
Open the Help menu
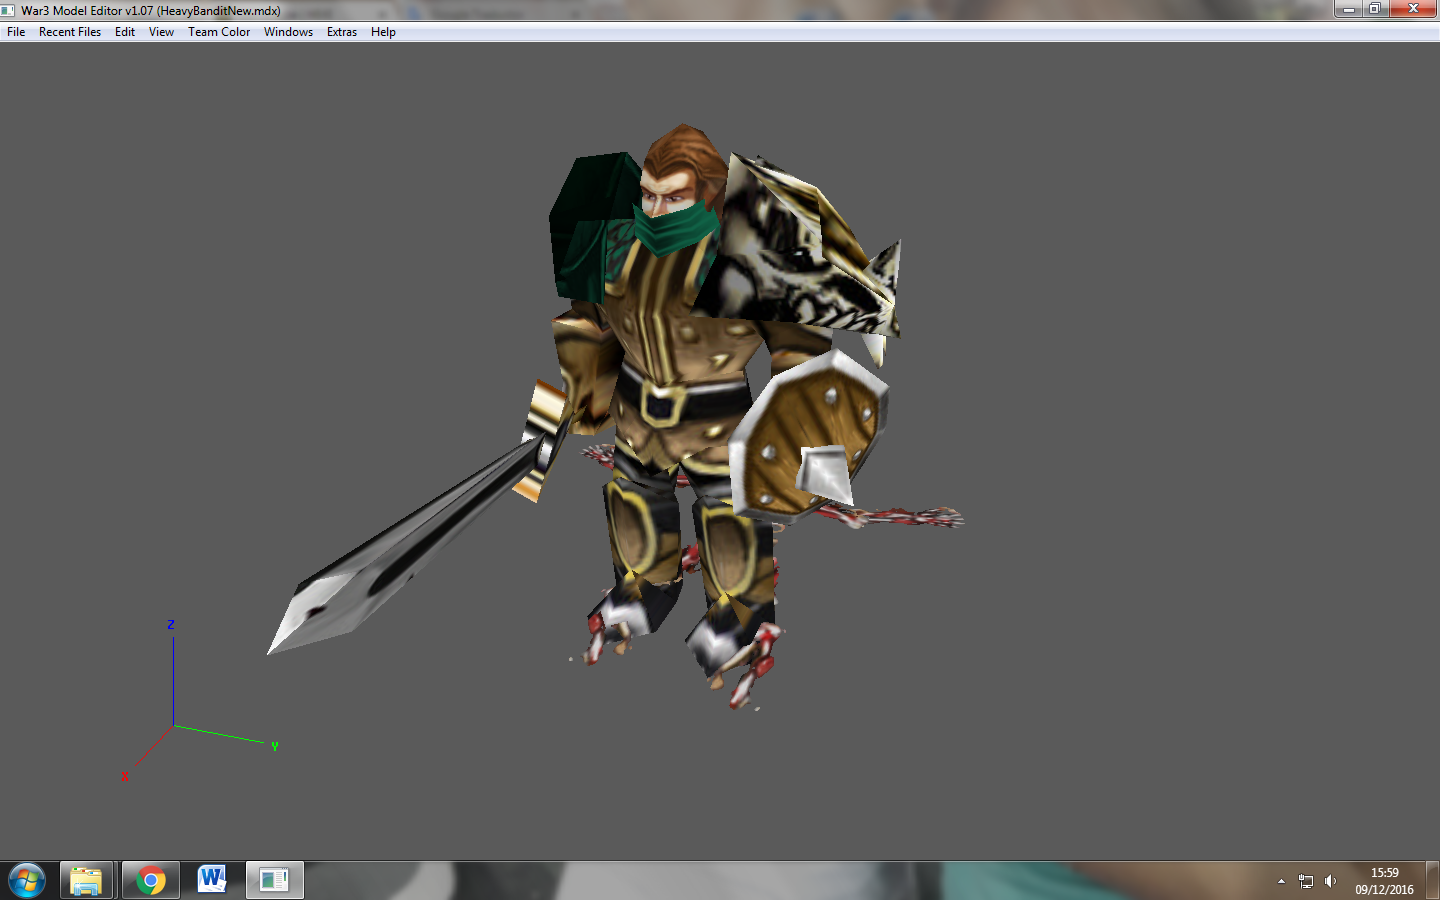click(383, 32)
